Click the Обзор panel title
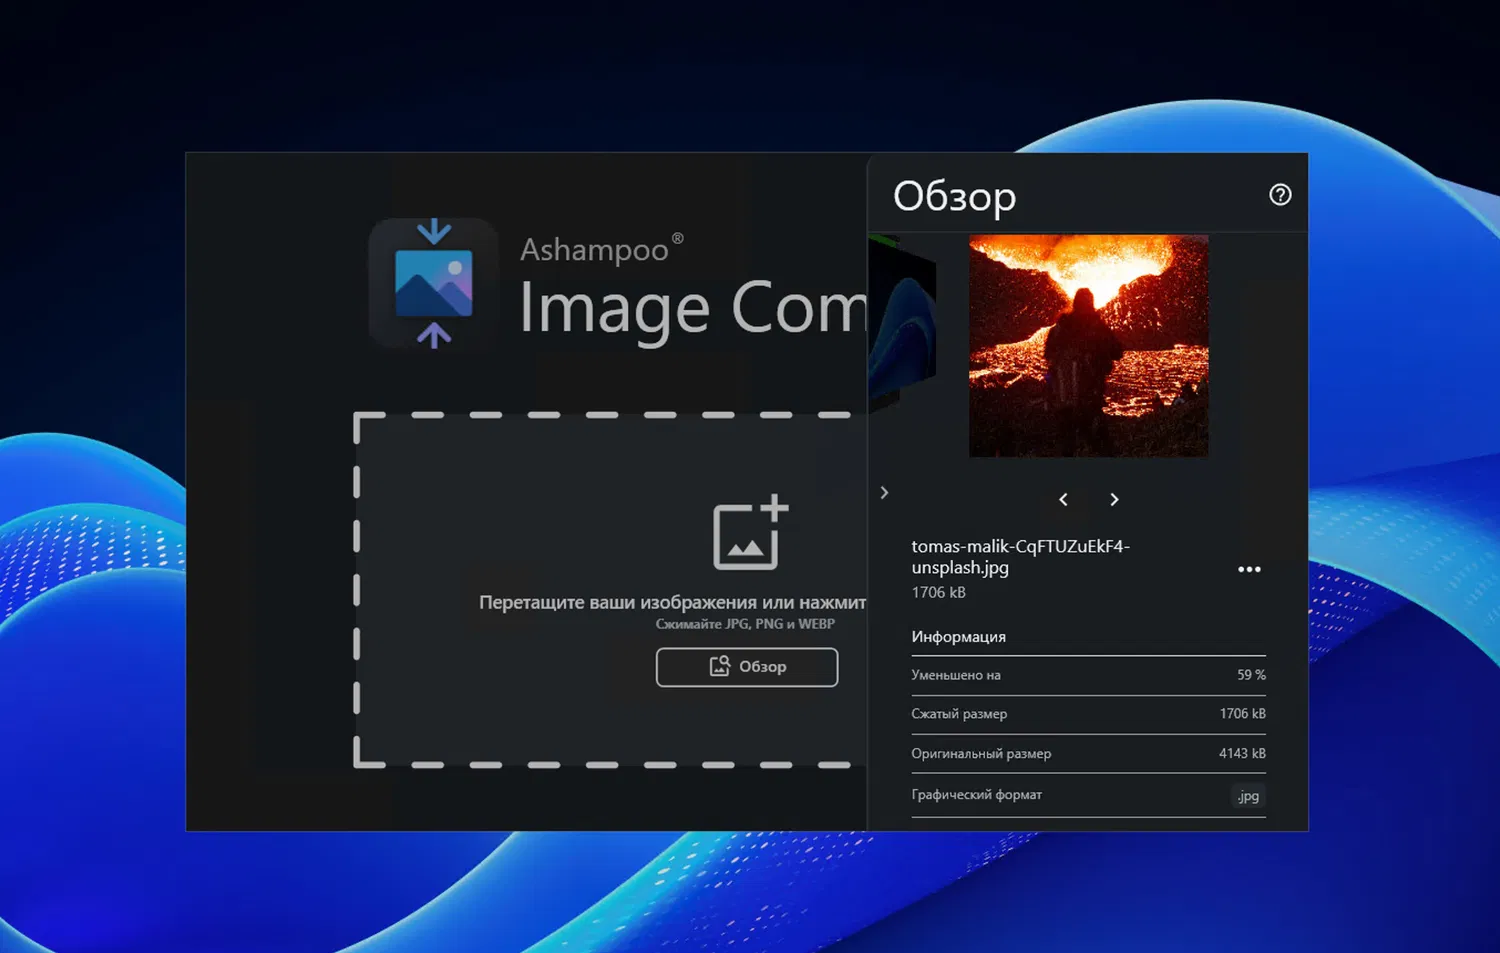The height and width of the screenshot is (953, 1500). [954, 196]
